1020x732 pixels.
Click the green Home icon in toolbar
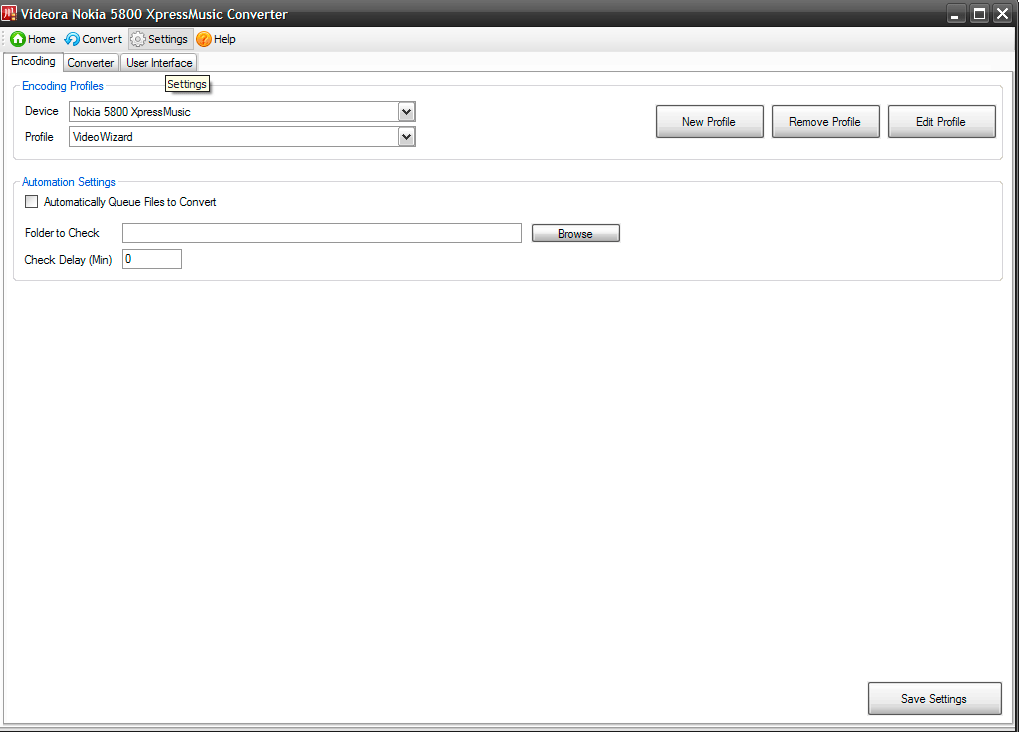point(18,39)
